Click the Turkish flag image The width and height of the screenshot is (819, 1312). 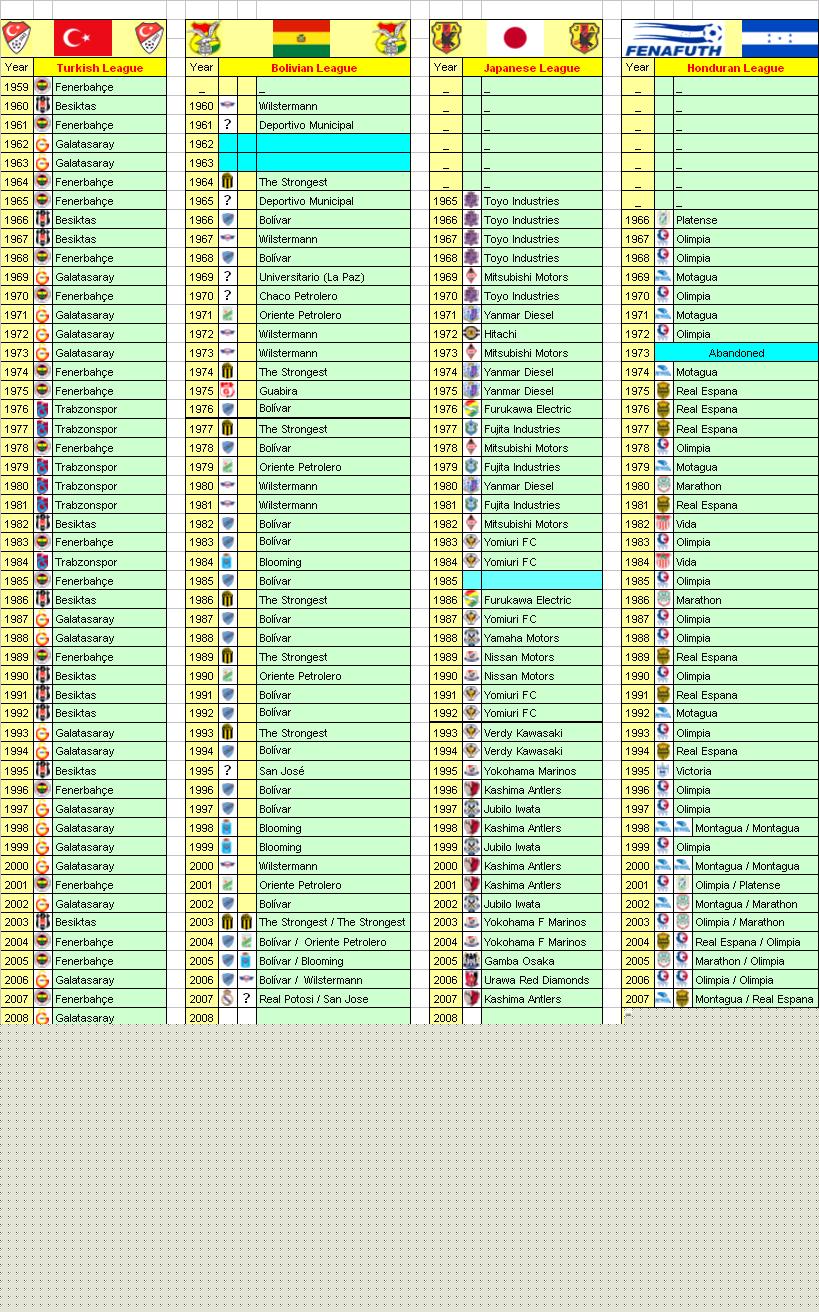(x=83, y=38)
